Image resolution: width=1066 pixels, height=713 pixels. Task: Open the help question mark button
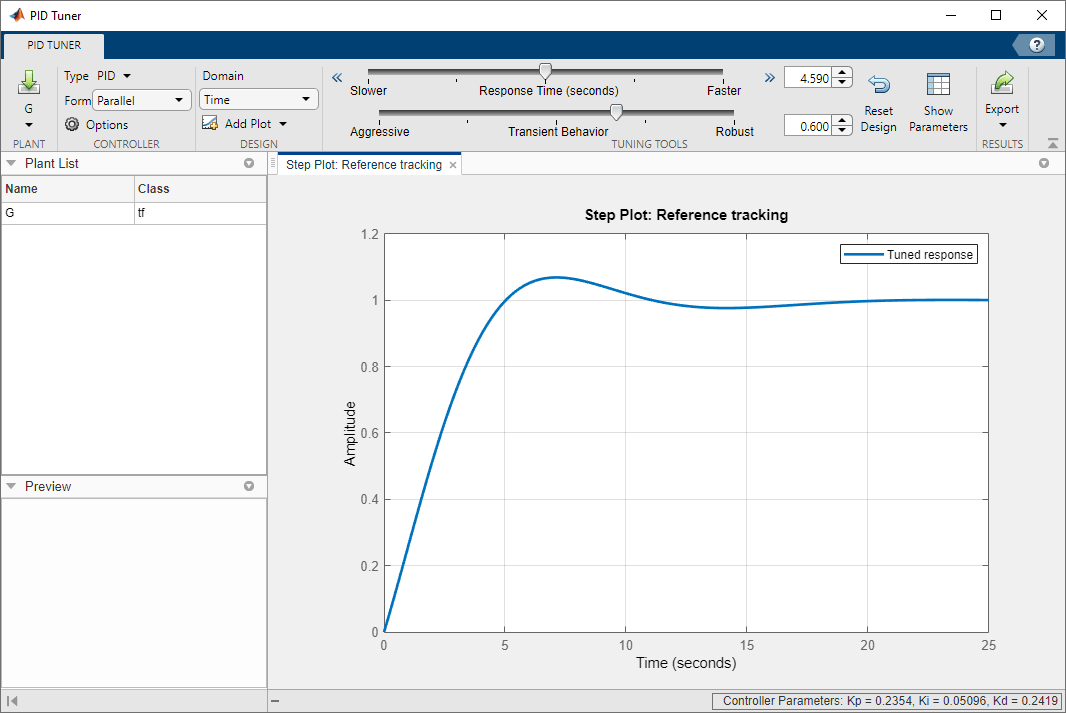click(1037, 45)
